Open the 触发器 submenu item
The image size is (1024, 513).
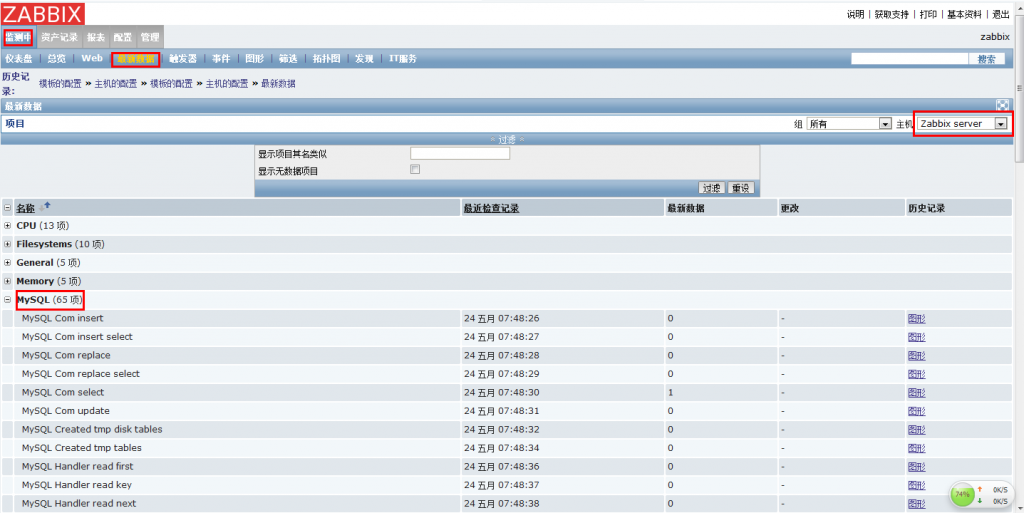tap(182, 59)
